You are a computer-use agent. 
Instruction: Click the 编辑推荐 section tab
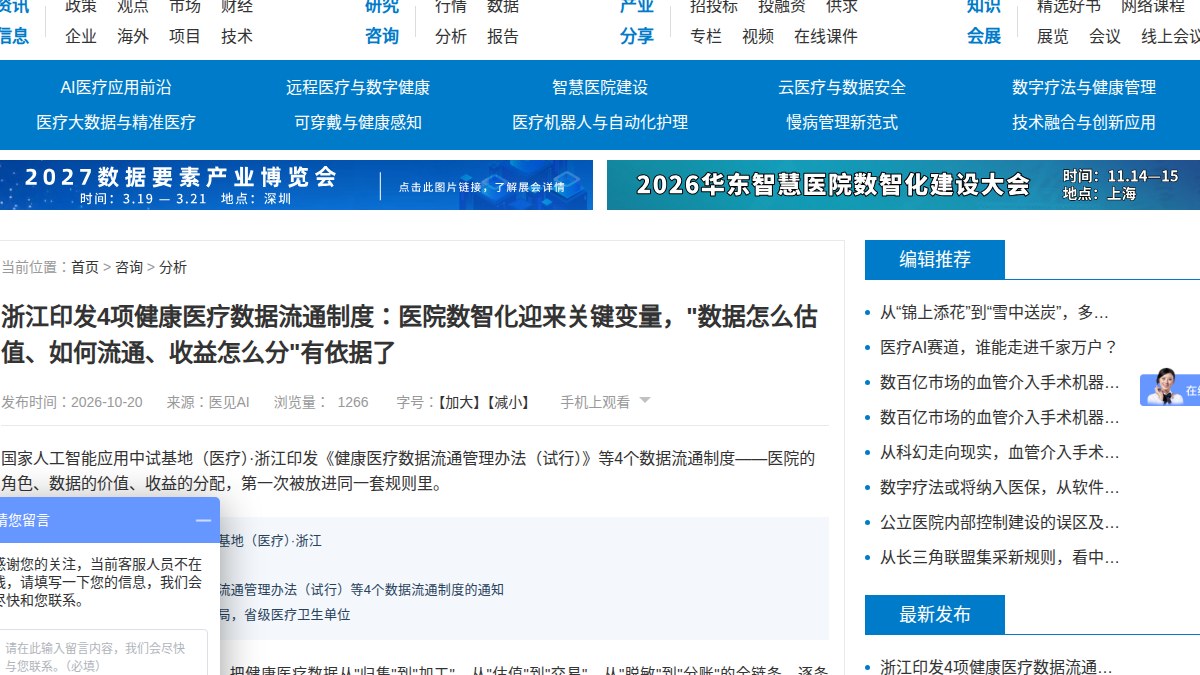click(935, 260)
